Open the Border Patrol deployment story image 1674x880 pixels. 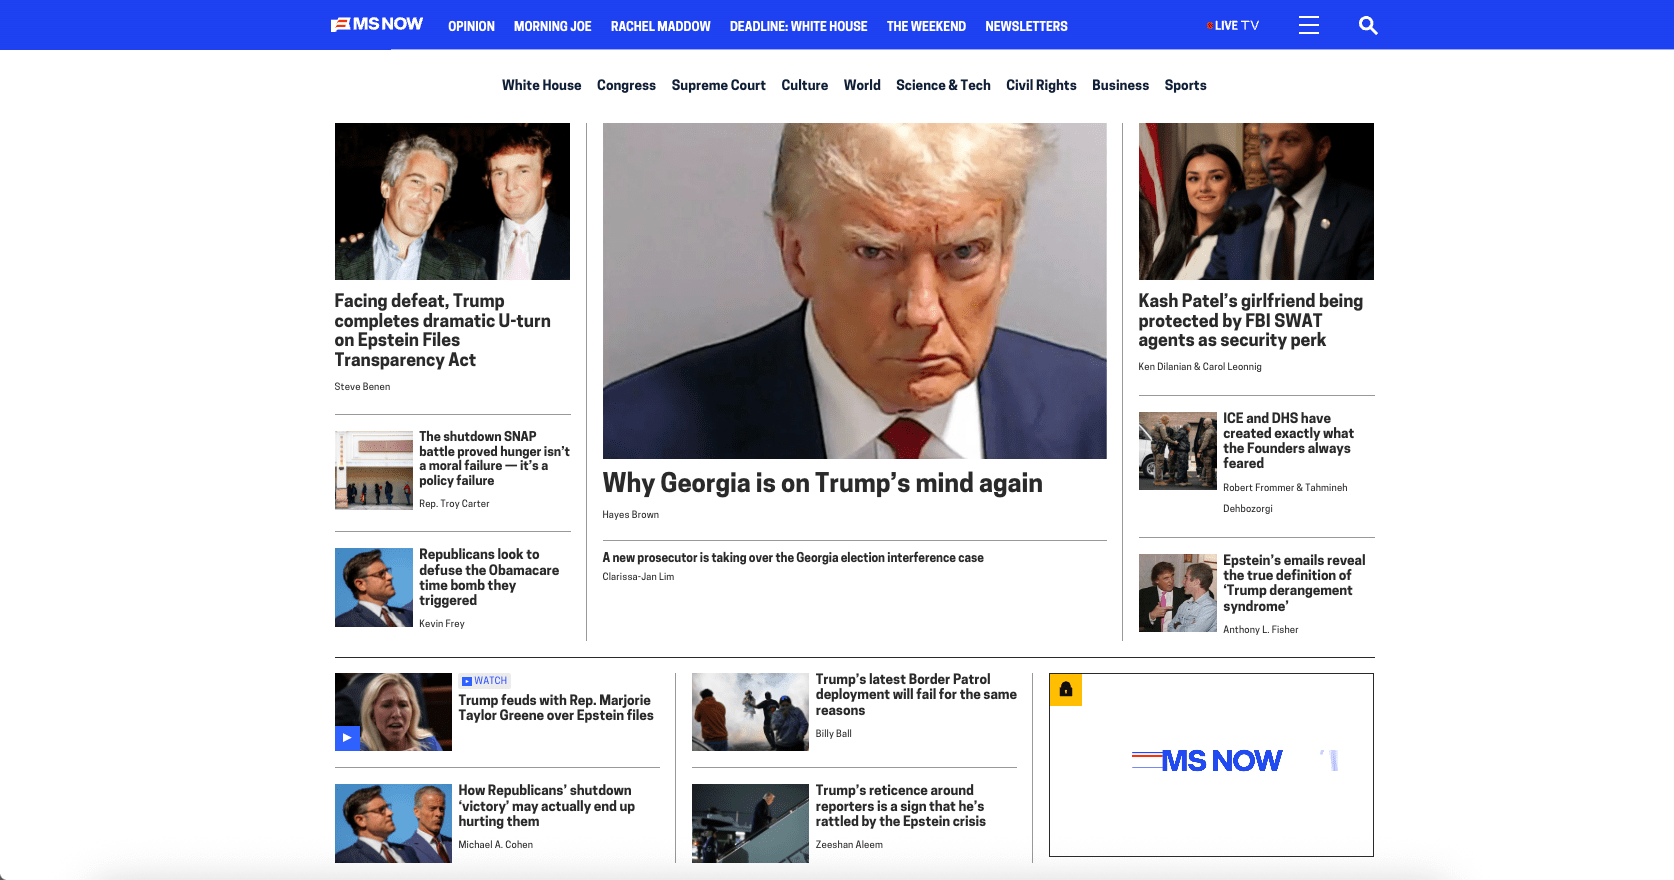coord(749,712)
